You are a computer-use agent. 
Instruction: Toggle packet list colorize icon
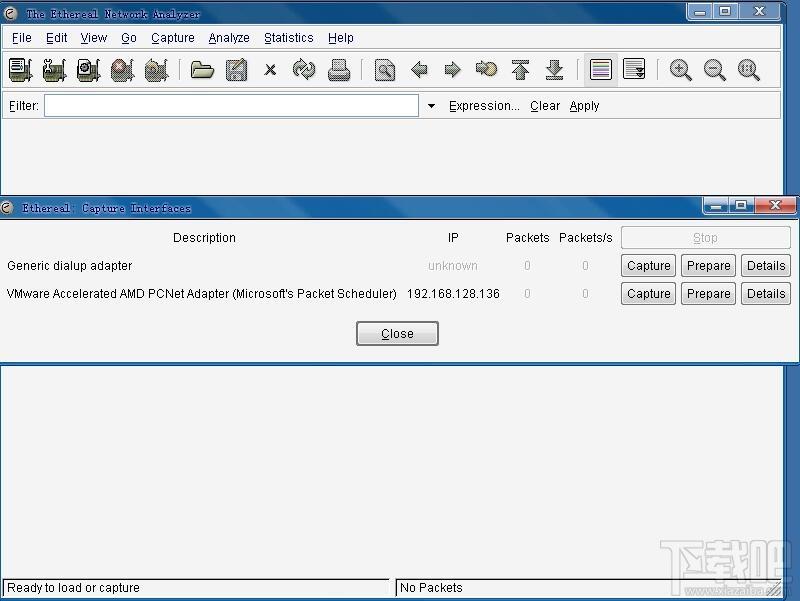point(601,69)
